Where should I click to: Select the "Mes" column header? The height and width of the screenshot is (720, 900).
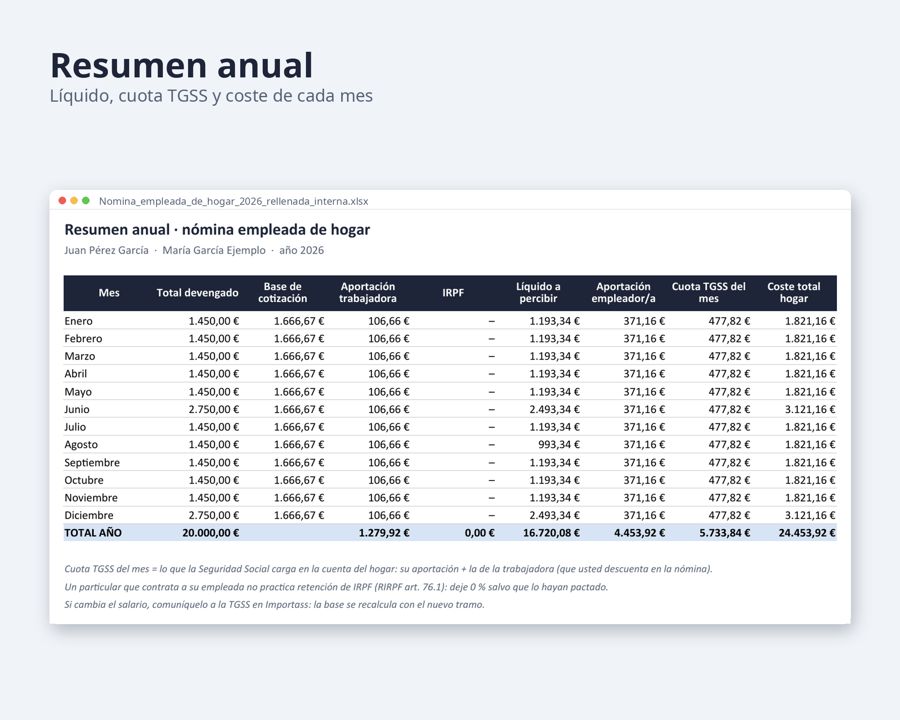point(109,293)
